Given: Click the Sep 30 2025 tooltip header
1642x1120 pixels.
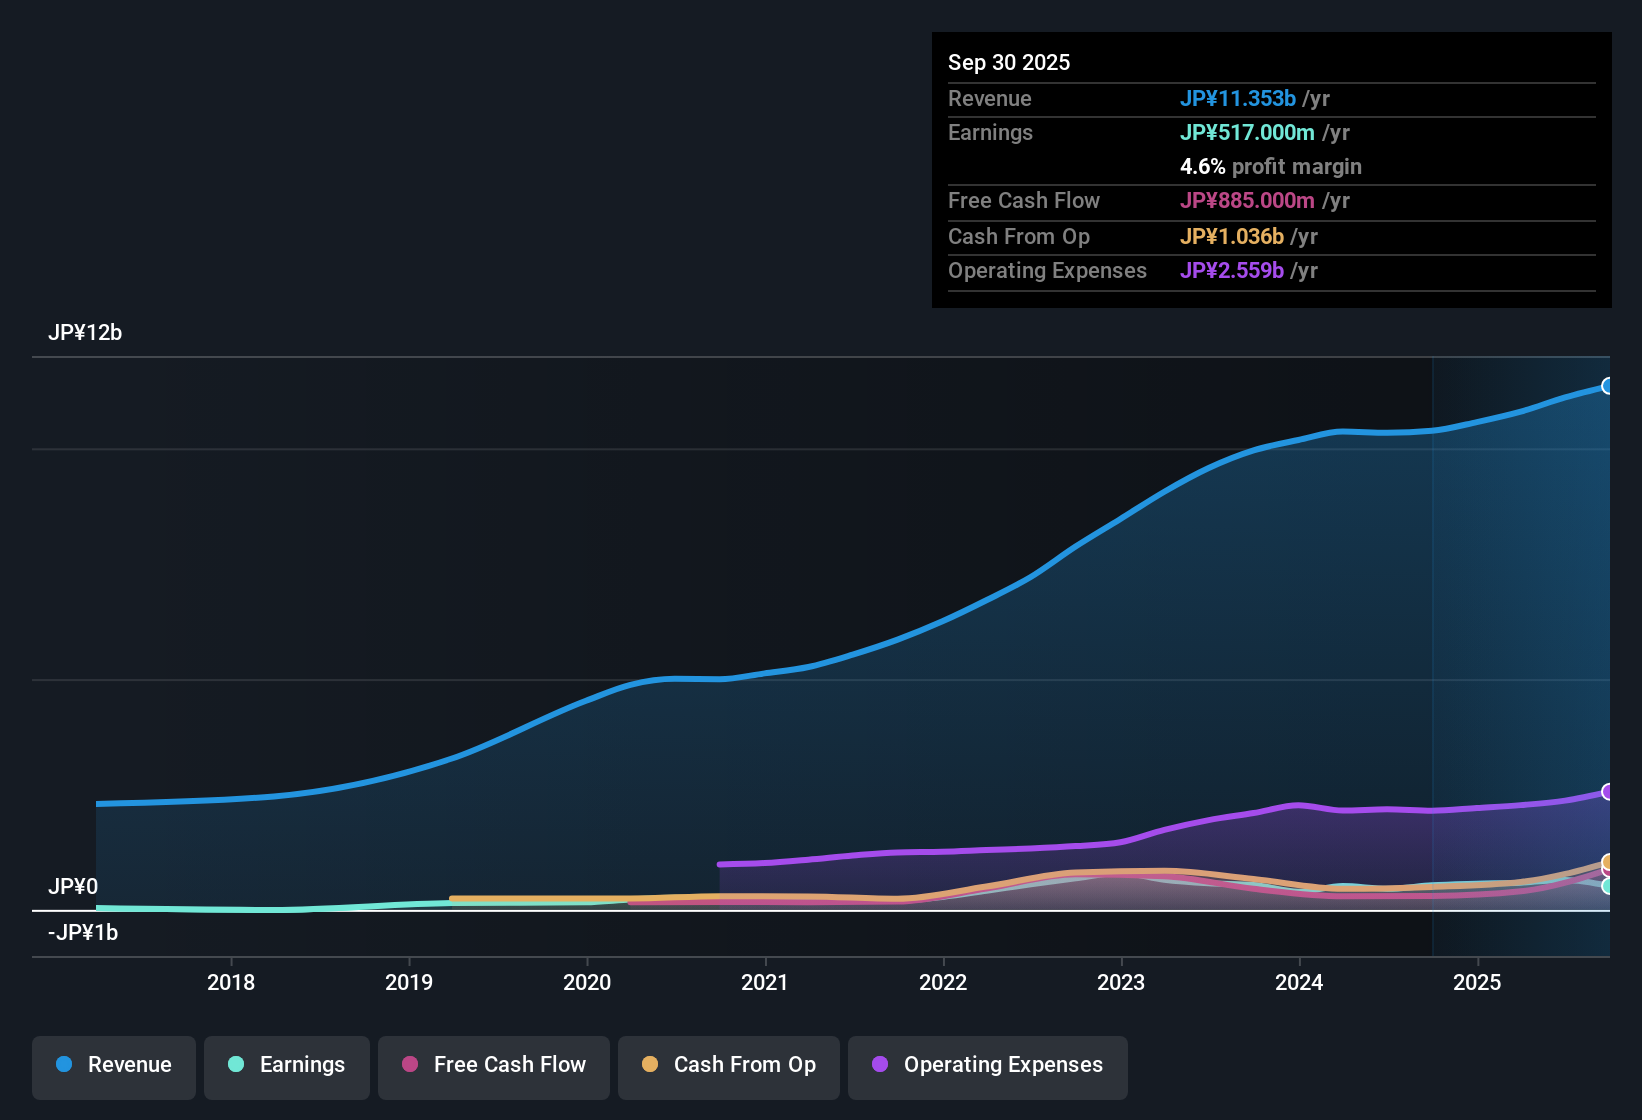Looking at the screenshot, I should point(1009,62).
